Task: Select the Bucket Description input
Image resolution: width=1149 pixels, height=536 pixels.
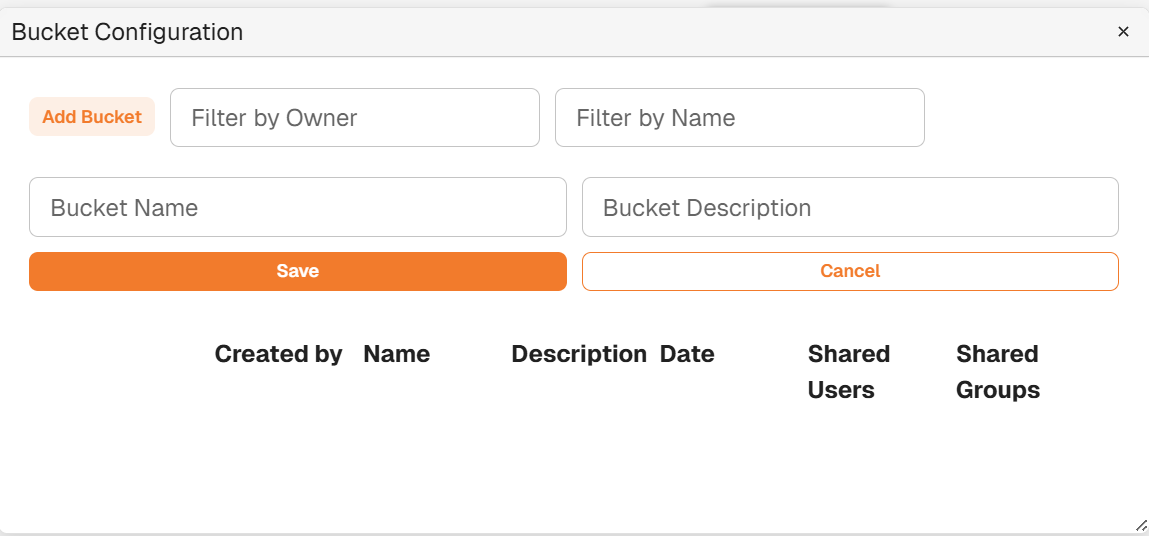Action: 850,208
